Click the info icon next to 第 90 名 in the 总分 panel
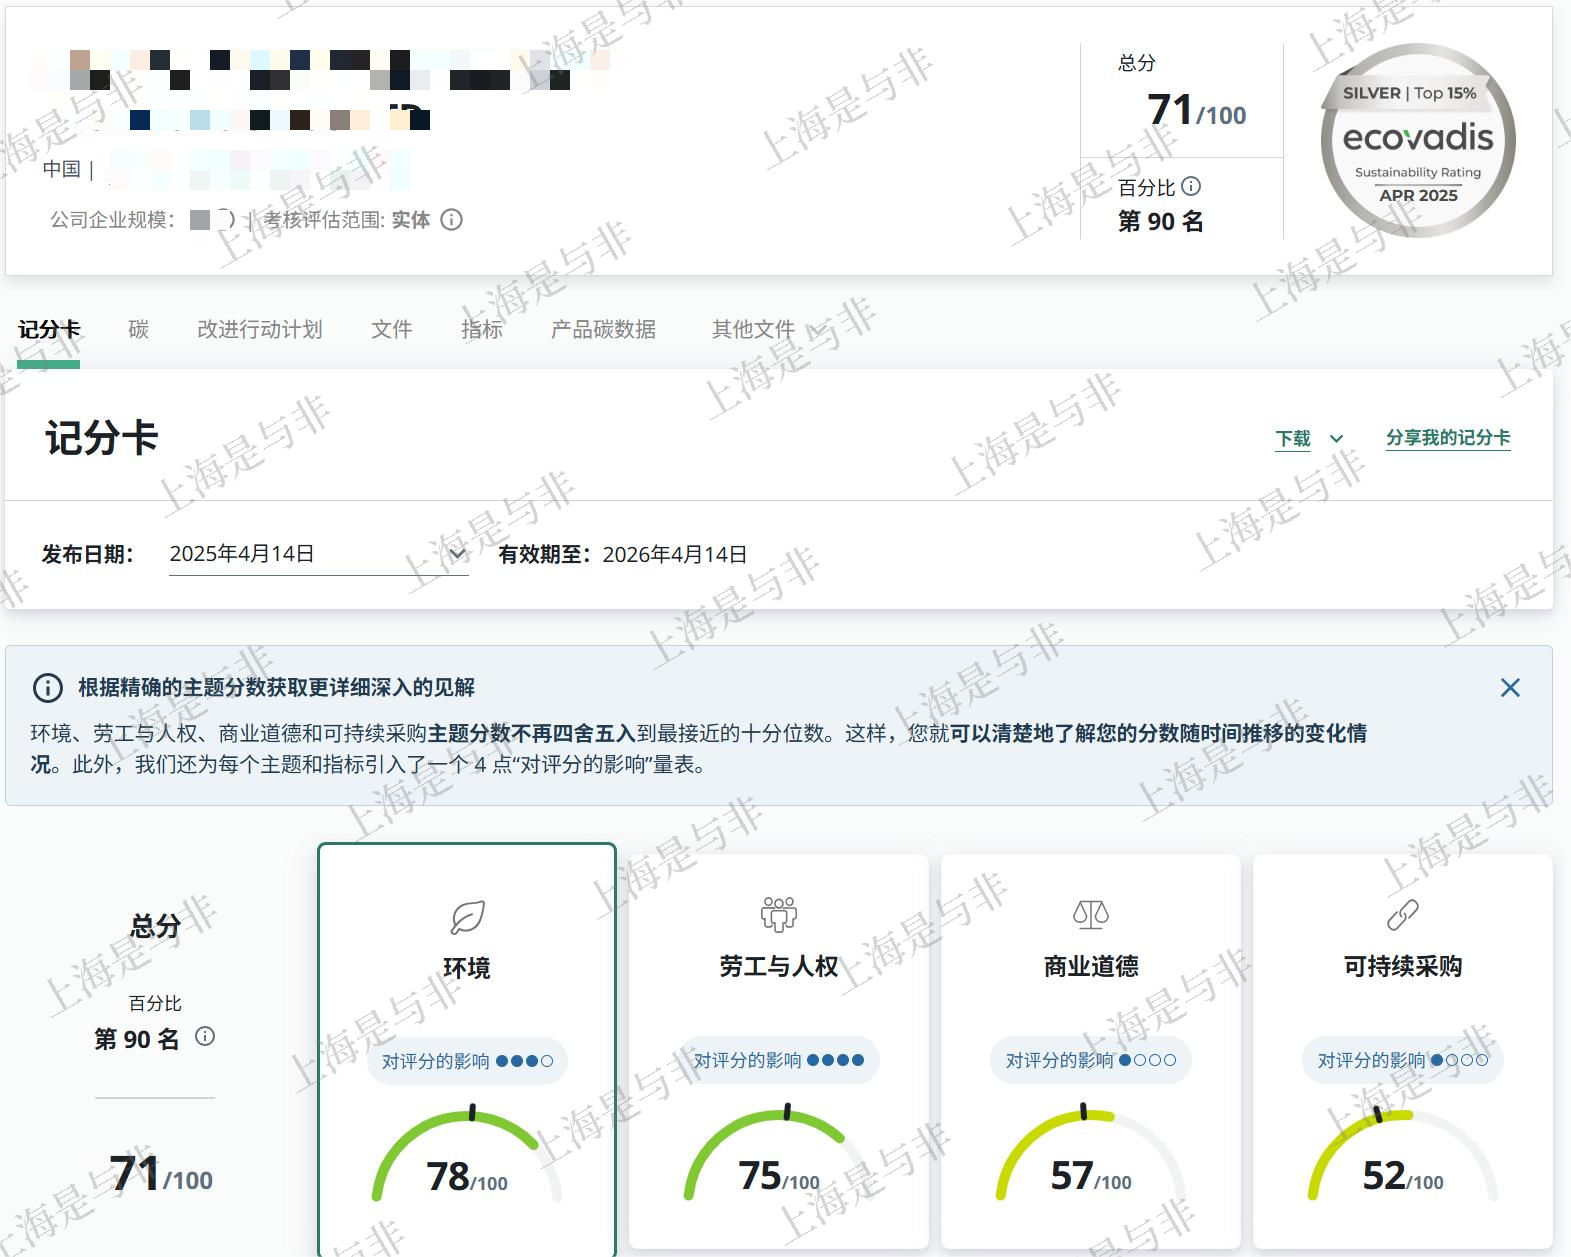 coord(205,1037)
